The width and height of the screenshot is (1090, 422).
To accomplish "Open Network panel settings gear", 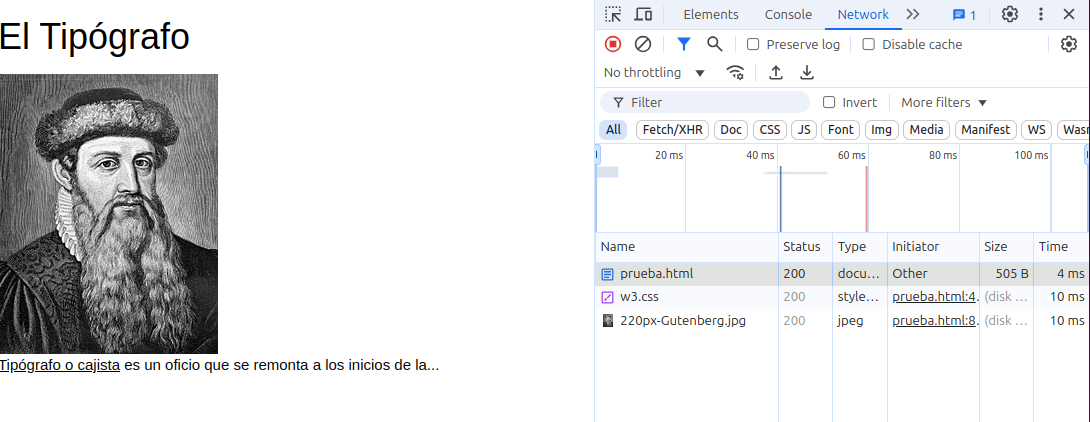I will pyautogui.click(x=1068, y=44).
